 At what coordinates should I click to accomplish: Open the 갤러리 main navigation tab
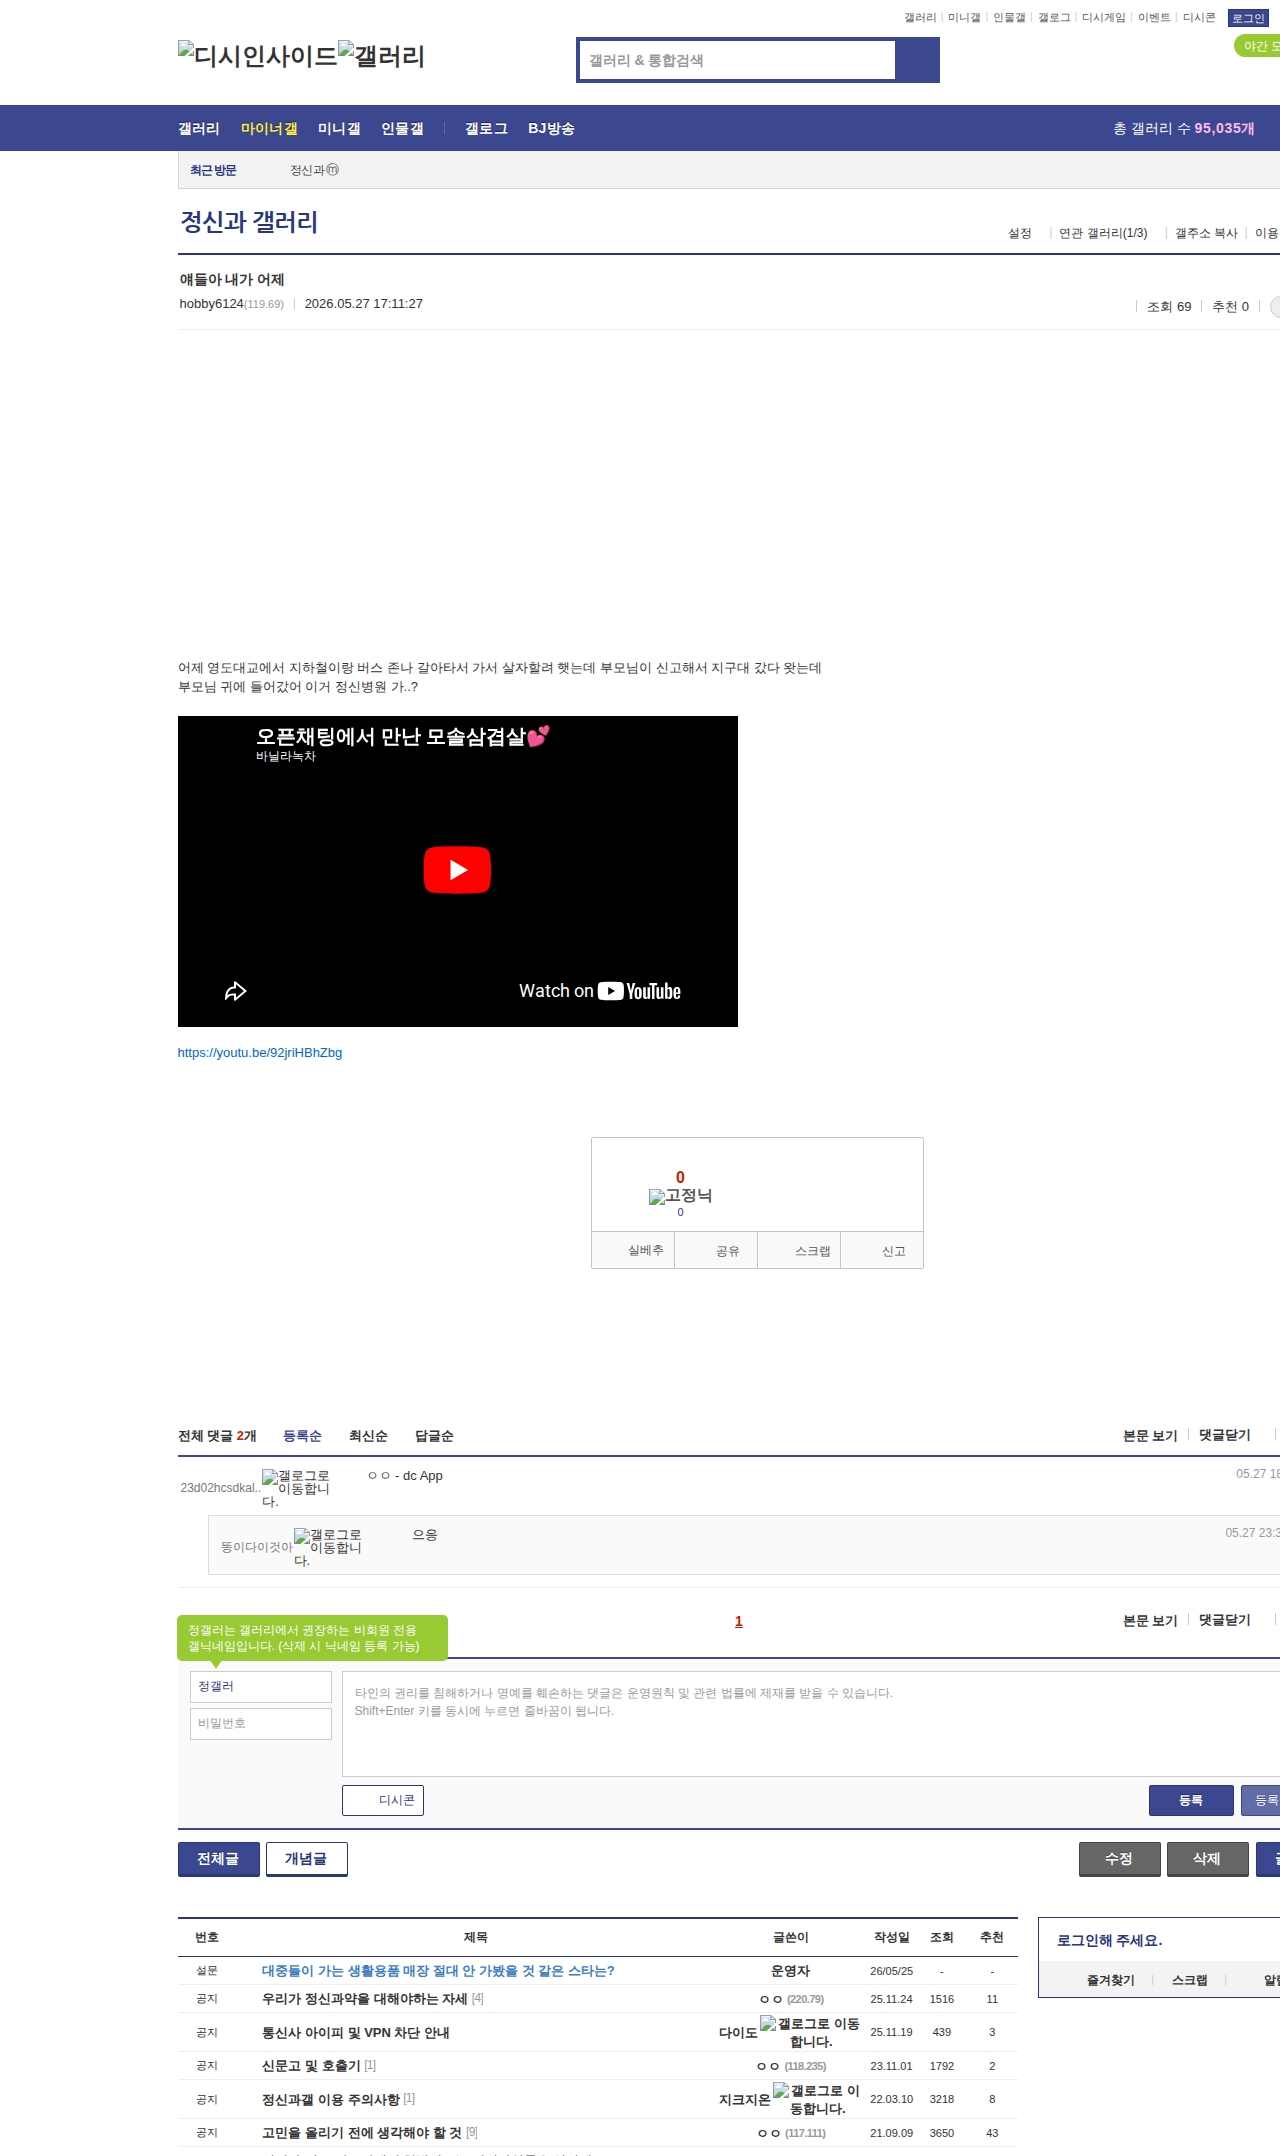199,128
